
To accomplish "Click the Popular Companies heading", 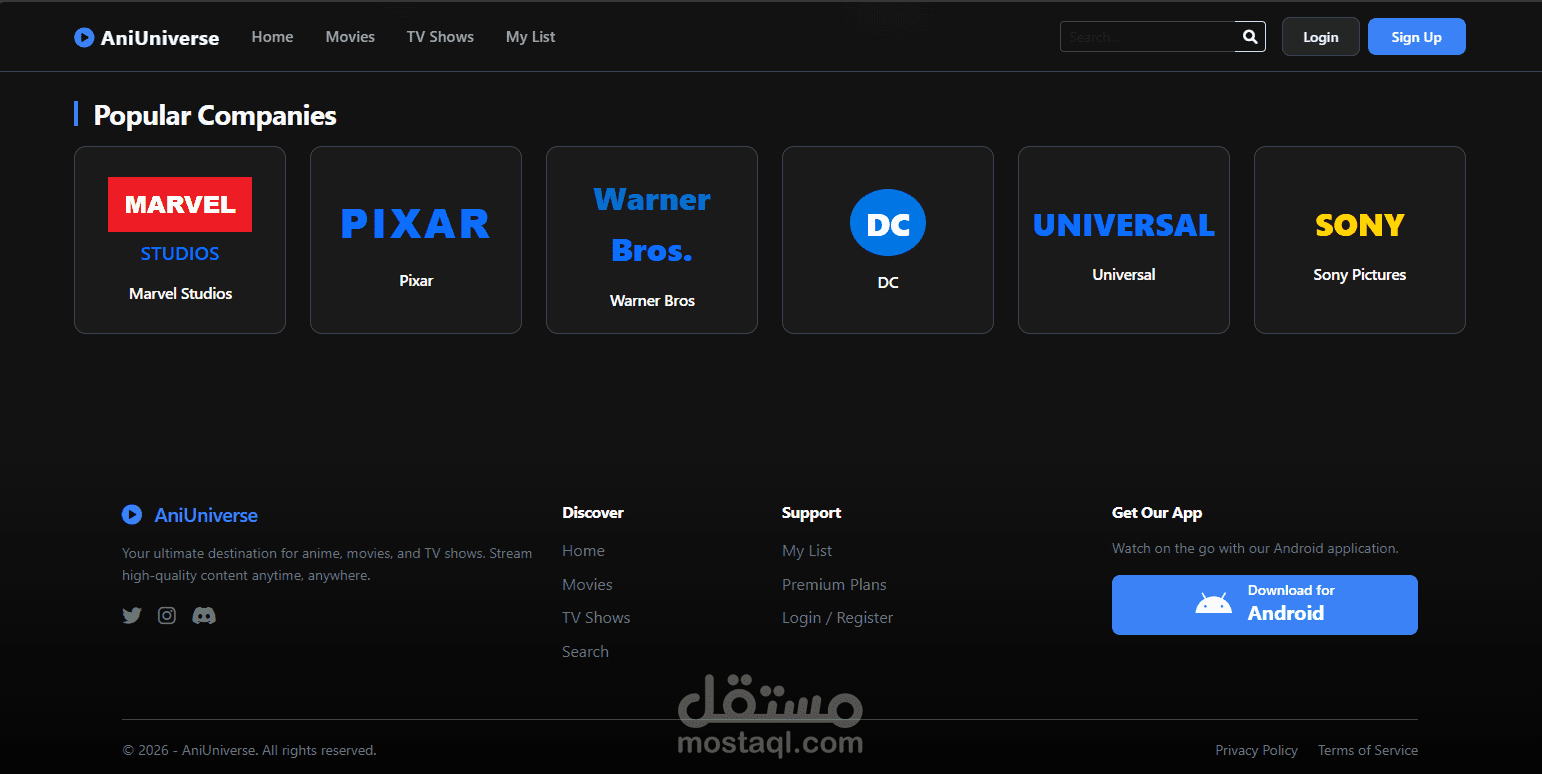I will 215,115.
